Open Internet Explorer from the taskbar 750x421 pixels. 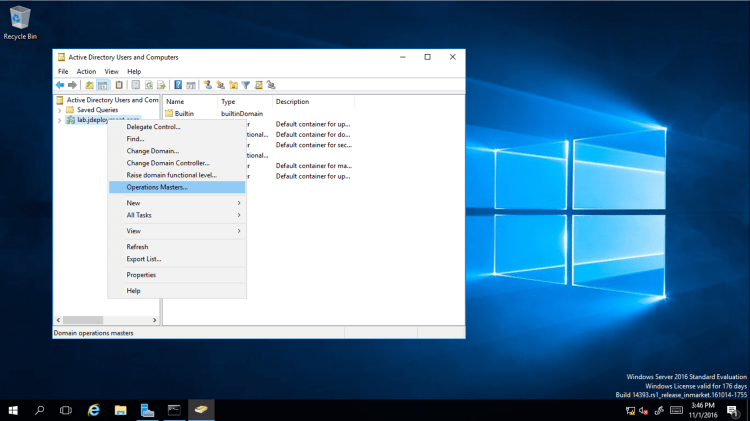point(94,410)
